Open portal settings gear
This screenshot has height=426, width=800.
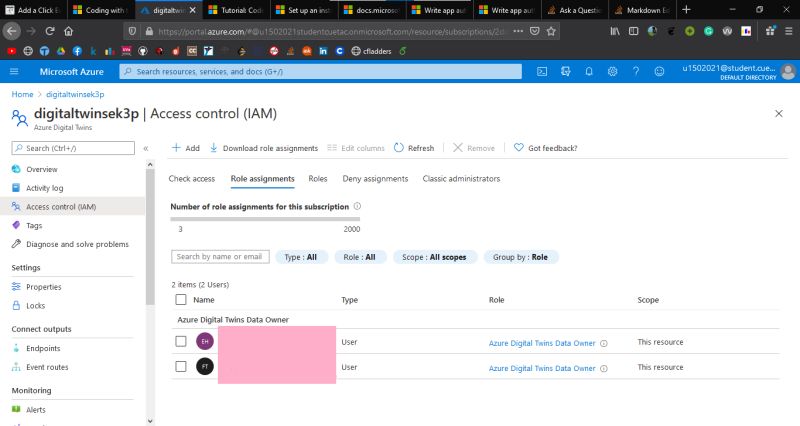point(612,71)
